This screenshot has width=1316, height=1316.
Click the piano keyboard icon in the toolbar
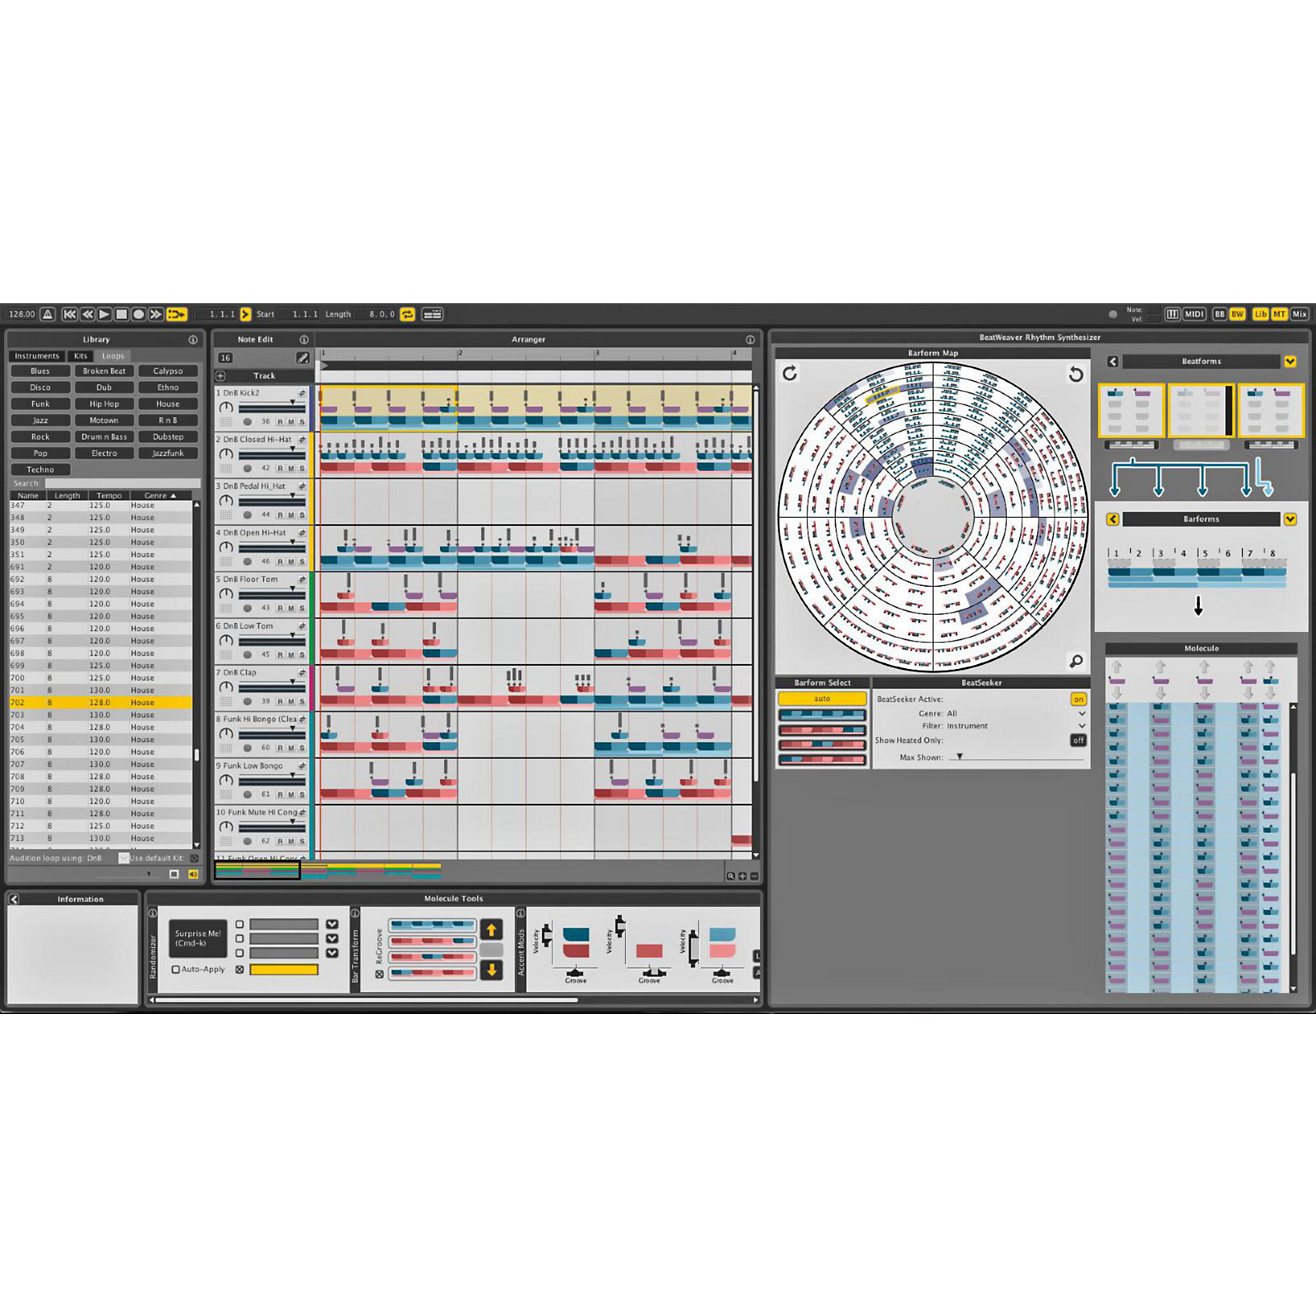[1172, 314]
